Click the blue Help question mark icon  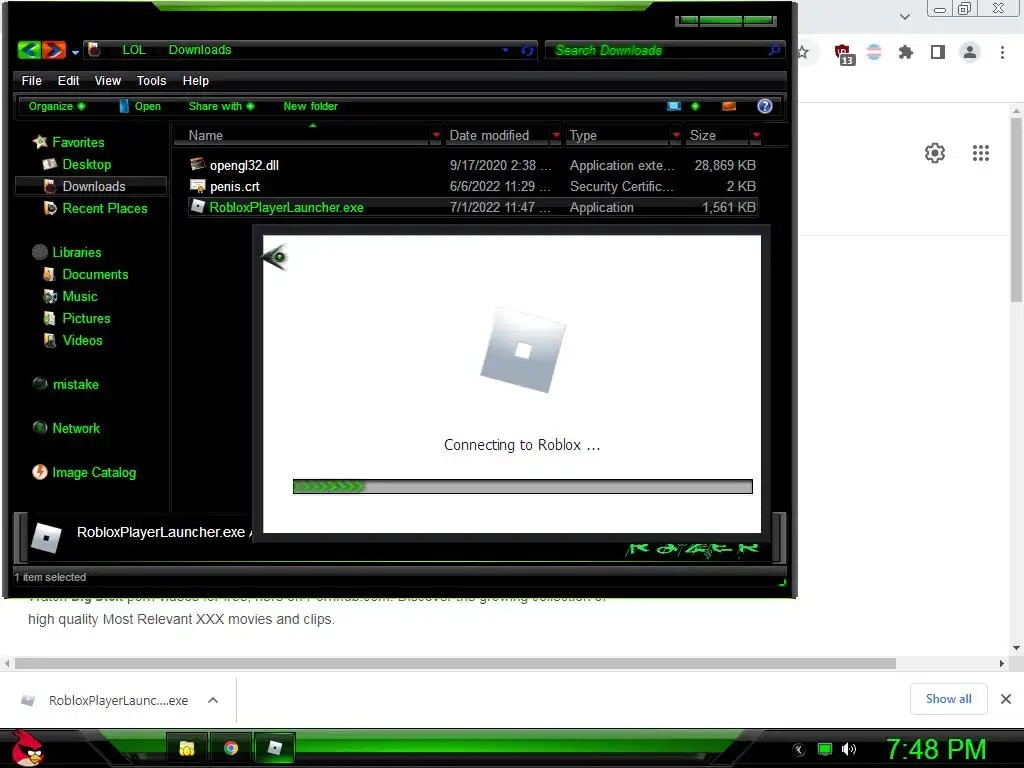tap(765, 106)
